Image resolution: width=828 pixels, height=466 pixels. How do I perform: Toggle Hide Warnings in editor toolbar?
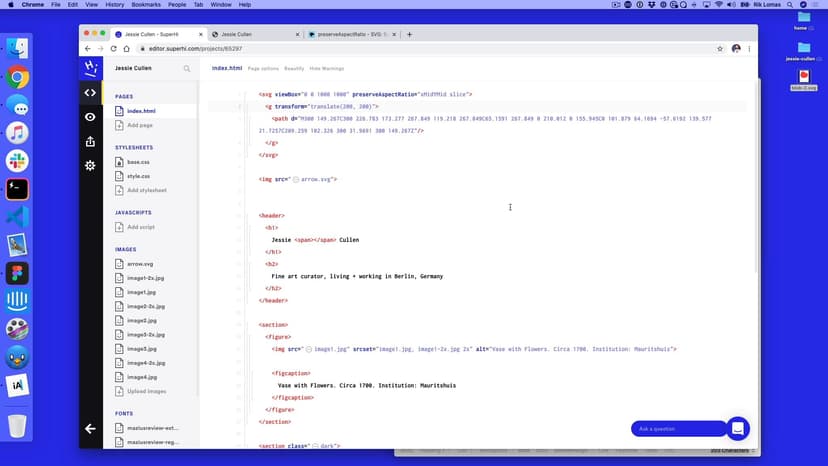pyautogui.click(x=327, y=69)
